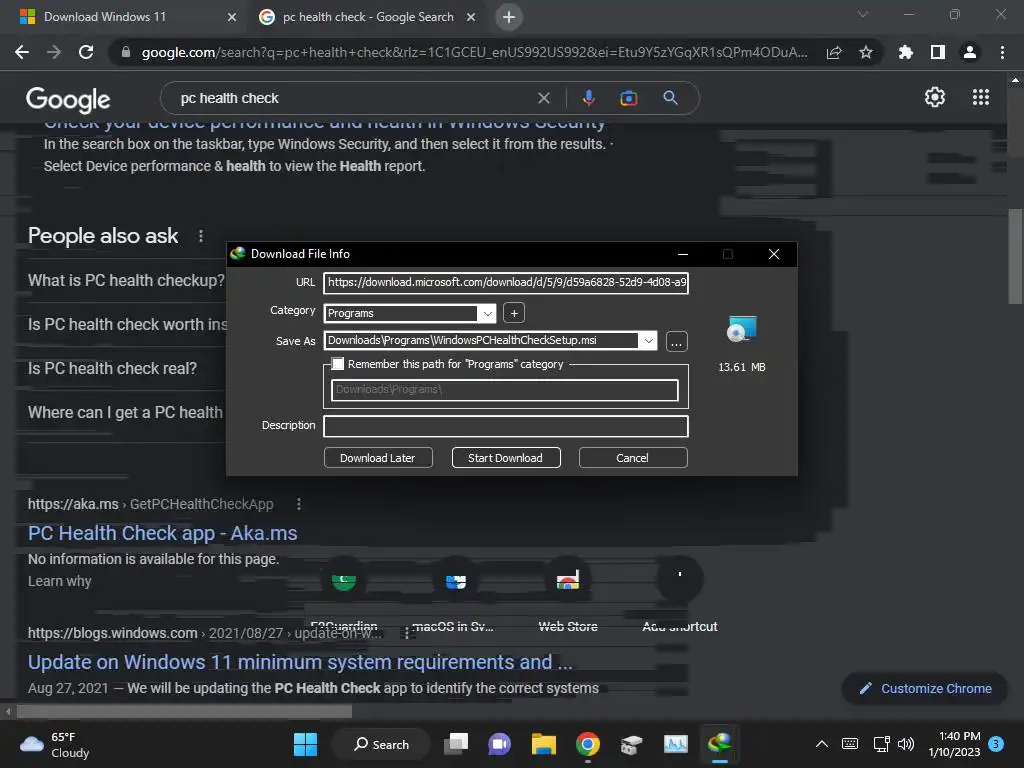Open Chrome profile avatar
This screenshot has width=1024, height=768.
tap(970, 52)
